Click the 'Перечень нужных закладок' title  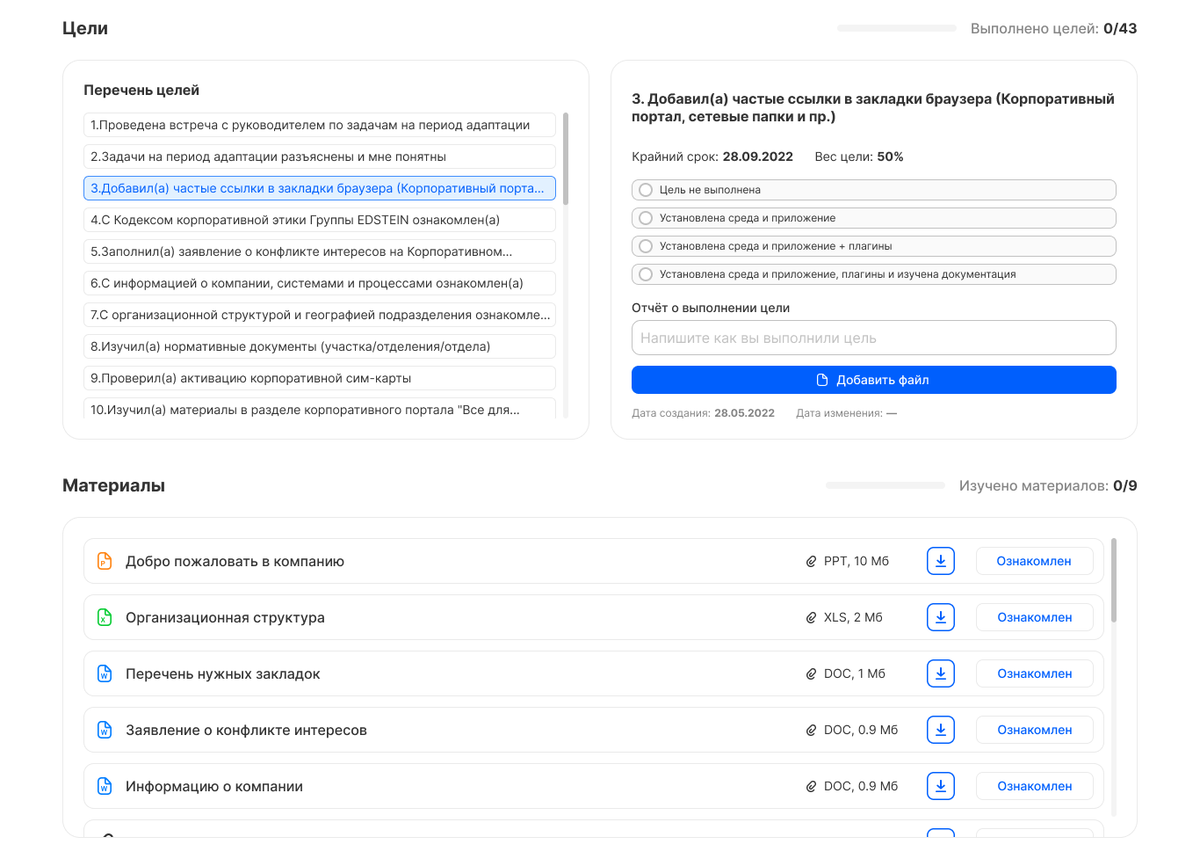[223, 674]
